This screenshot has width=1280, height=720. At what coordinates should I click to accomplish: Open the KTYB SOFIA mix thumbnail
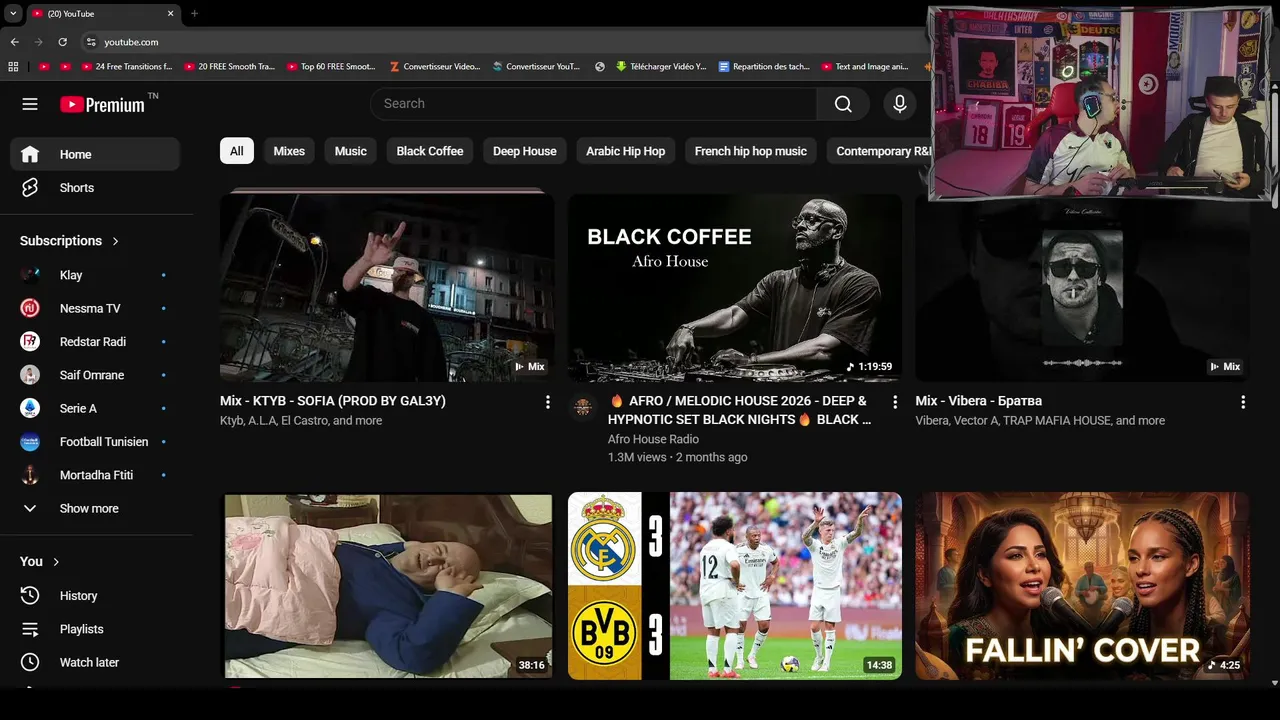click(x=387, y=287)
